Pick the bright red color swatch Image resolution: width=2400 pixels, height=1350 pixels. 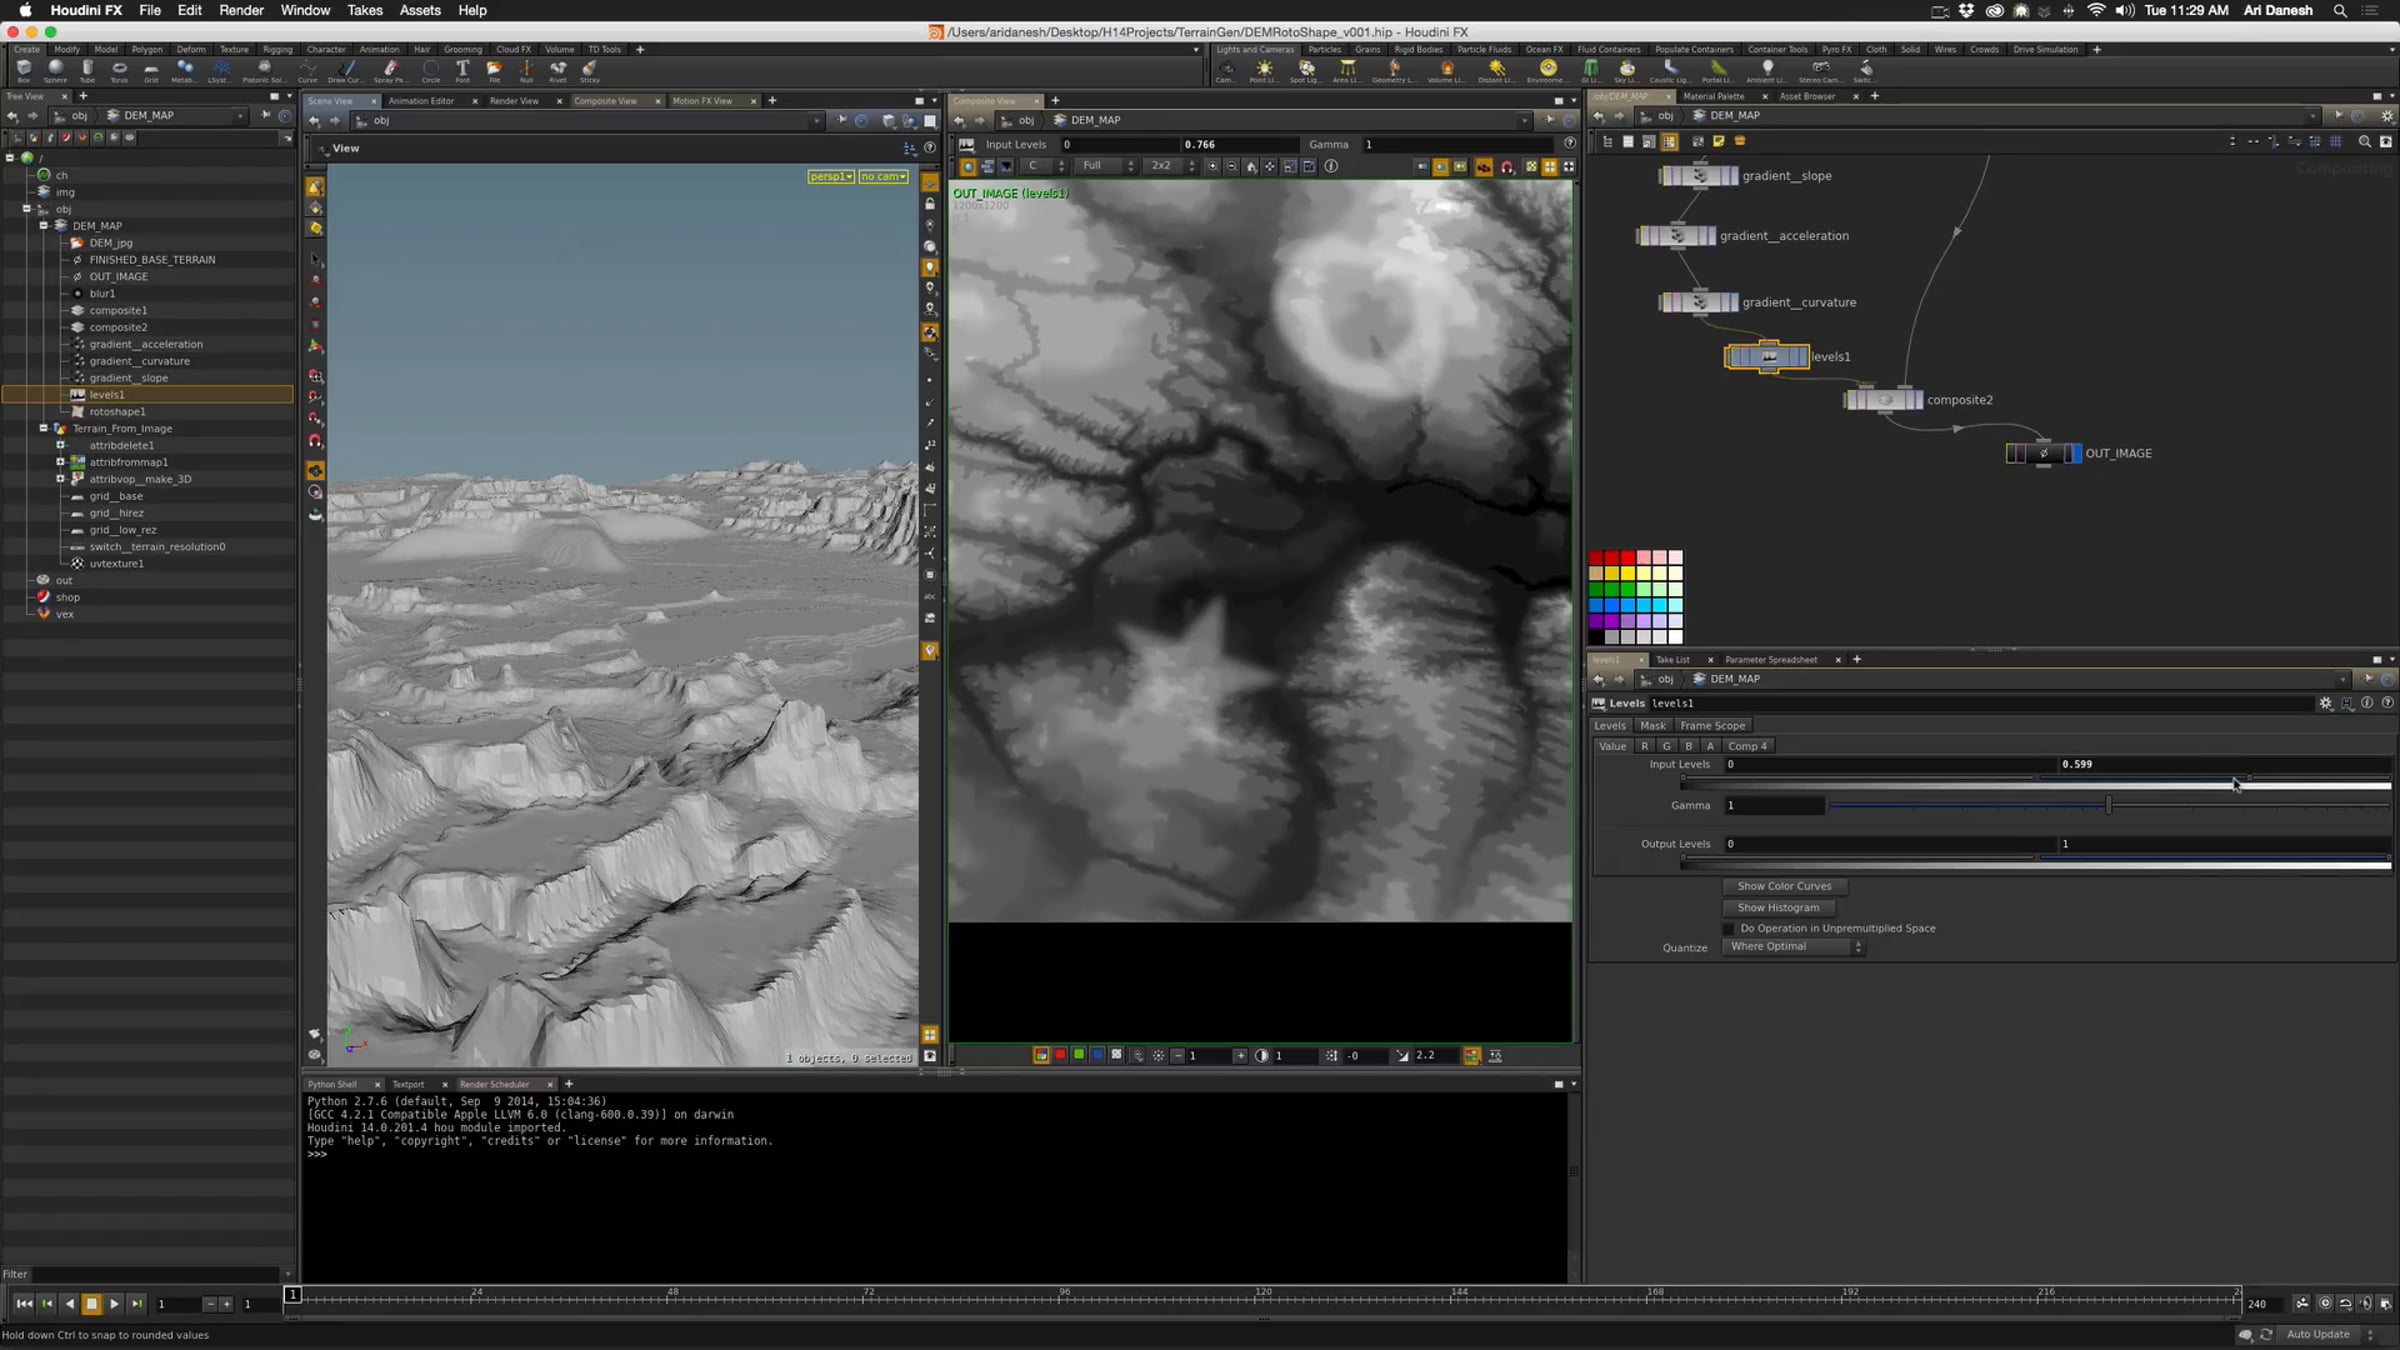point(1628,558)
